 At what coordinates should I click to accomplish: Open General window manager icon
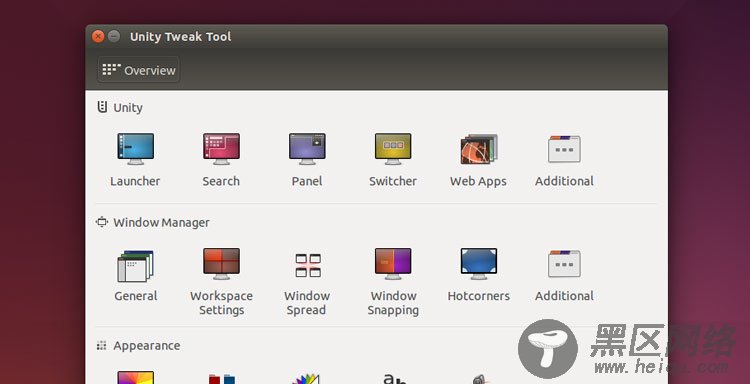click(x=135, y=266)
